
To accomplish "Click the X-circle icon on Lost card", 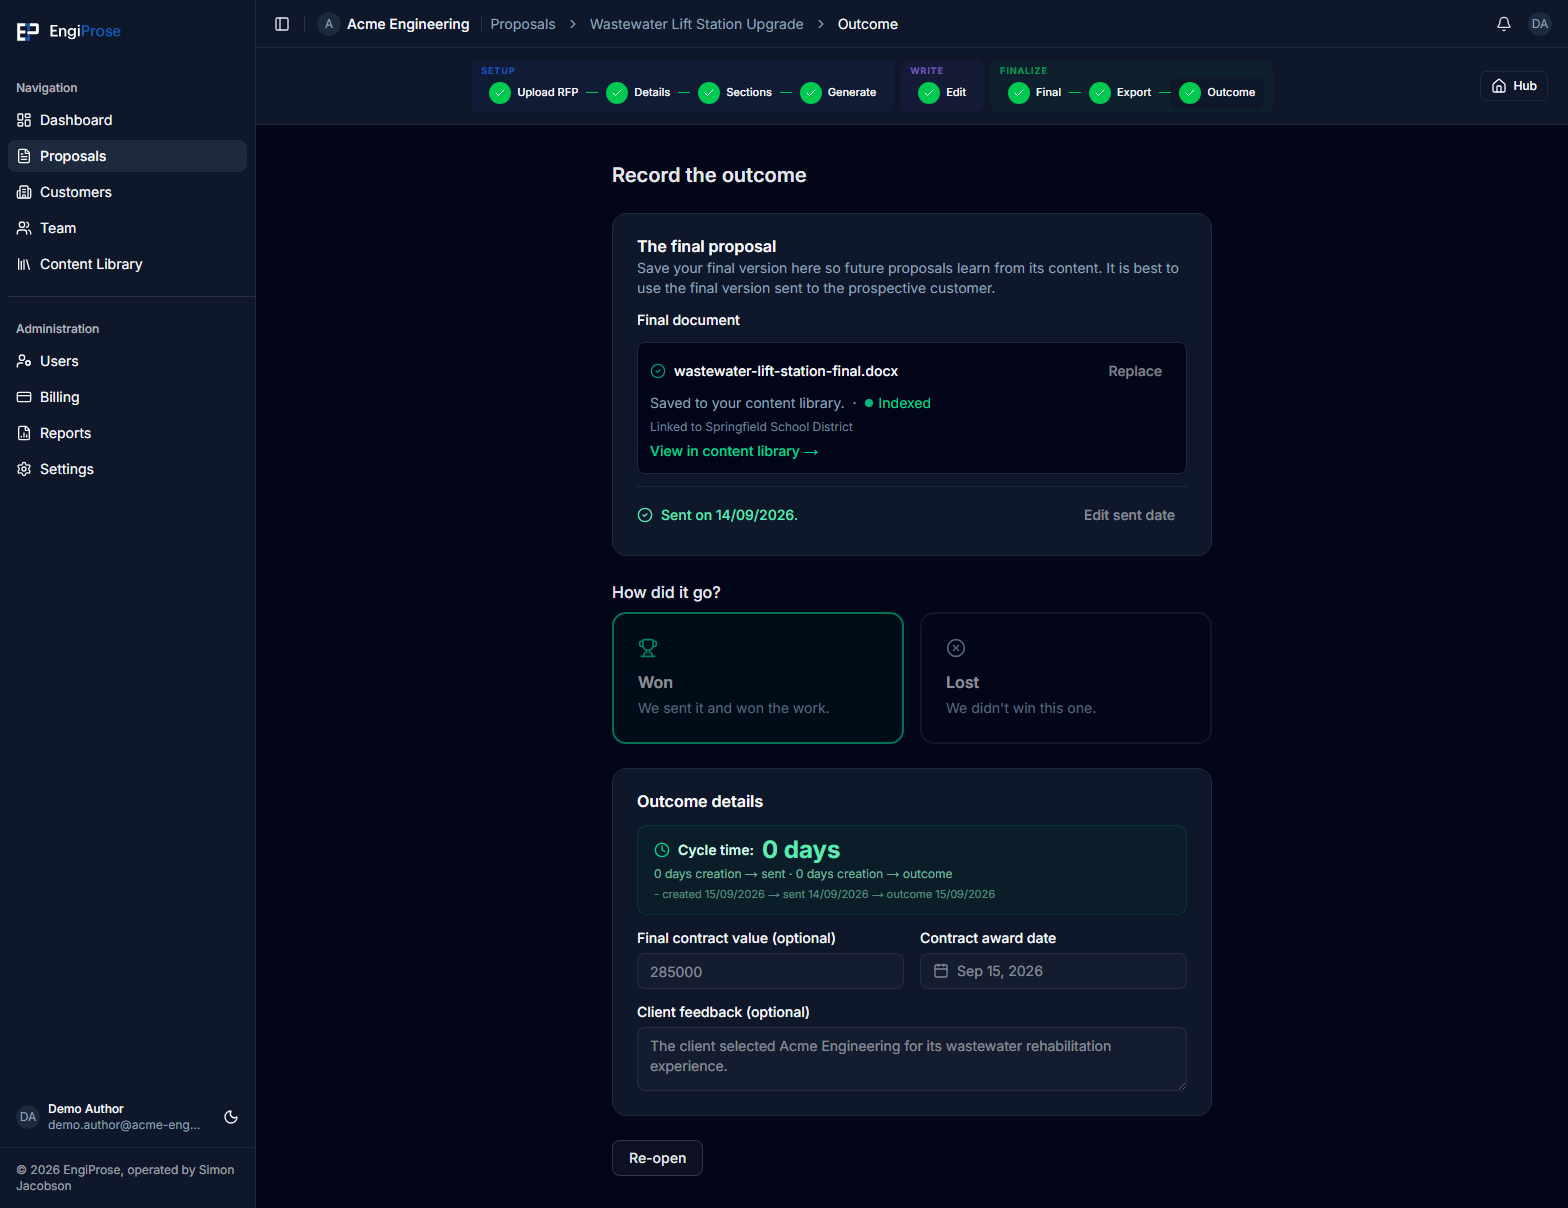I will [956, 648].
